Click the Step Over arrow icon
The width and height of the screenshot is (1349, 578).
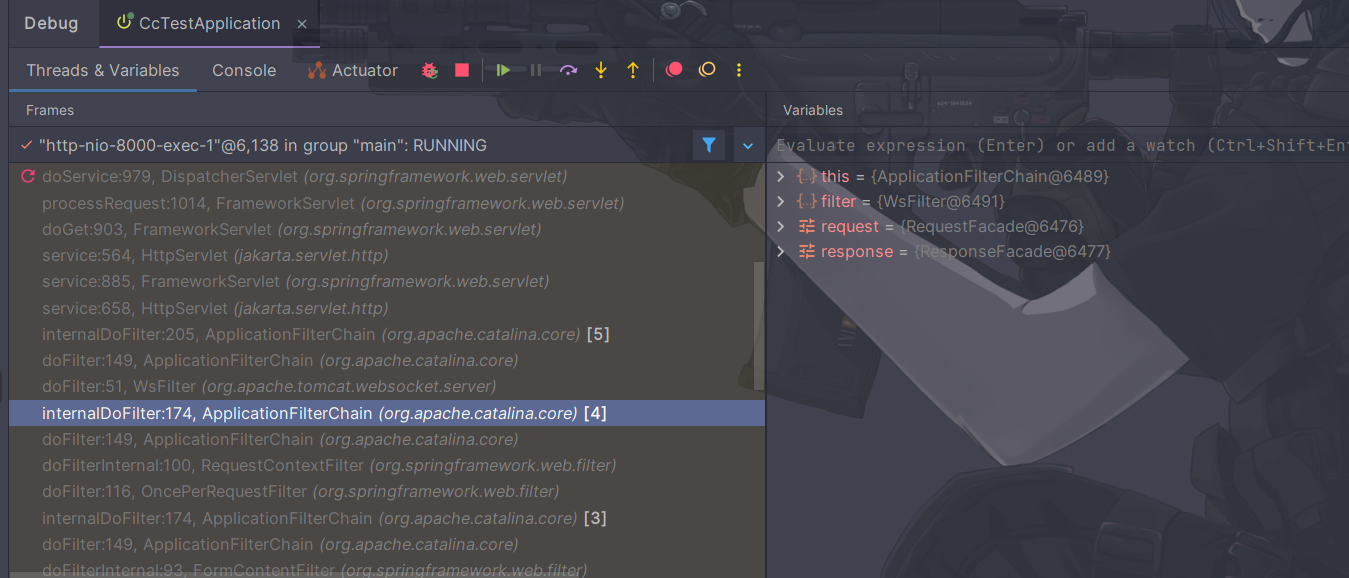pyautogui.click(x=568, y=70)
